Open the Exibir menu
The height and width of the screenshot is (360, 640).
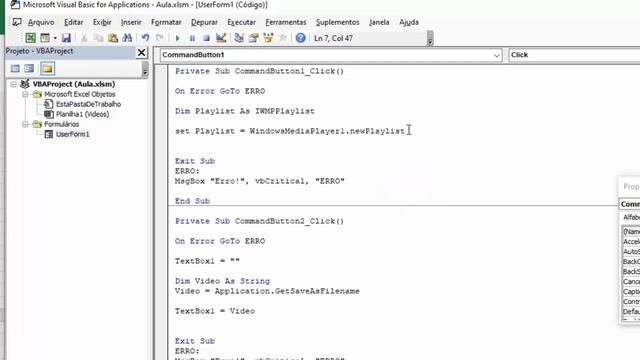102,22
